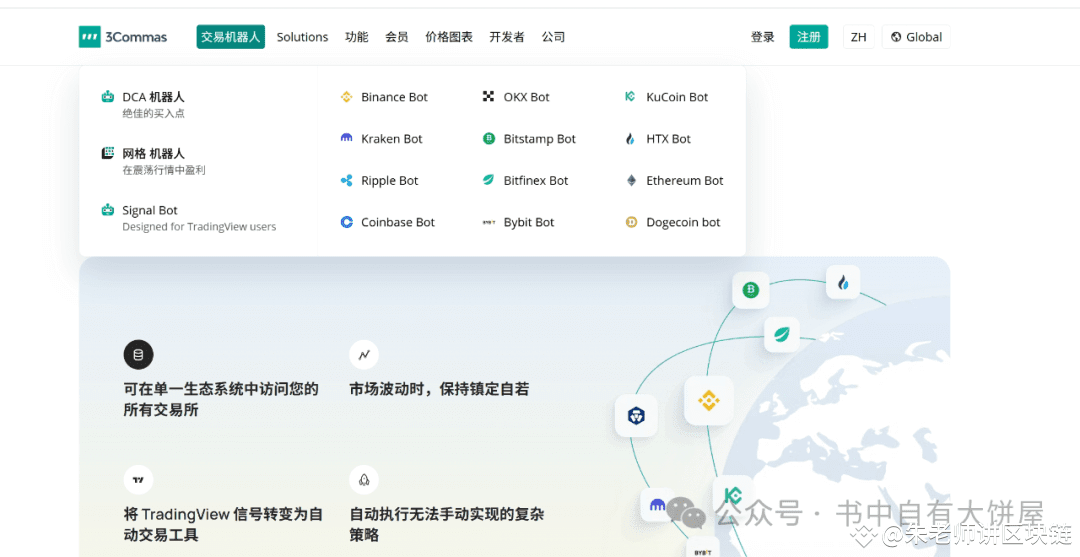Select the Bitfinex Bot link
Viewport: 1080px width, 557px height.
[x=535, y=181]
